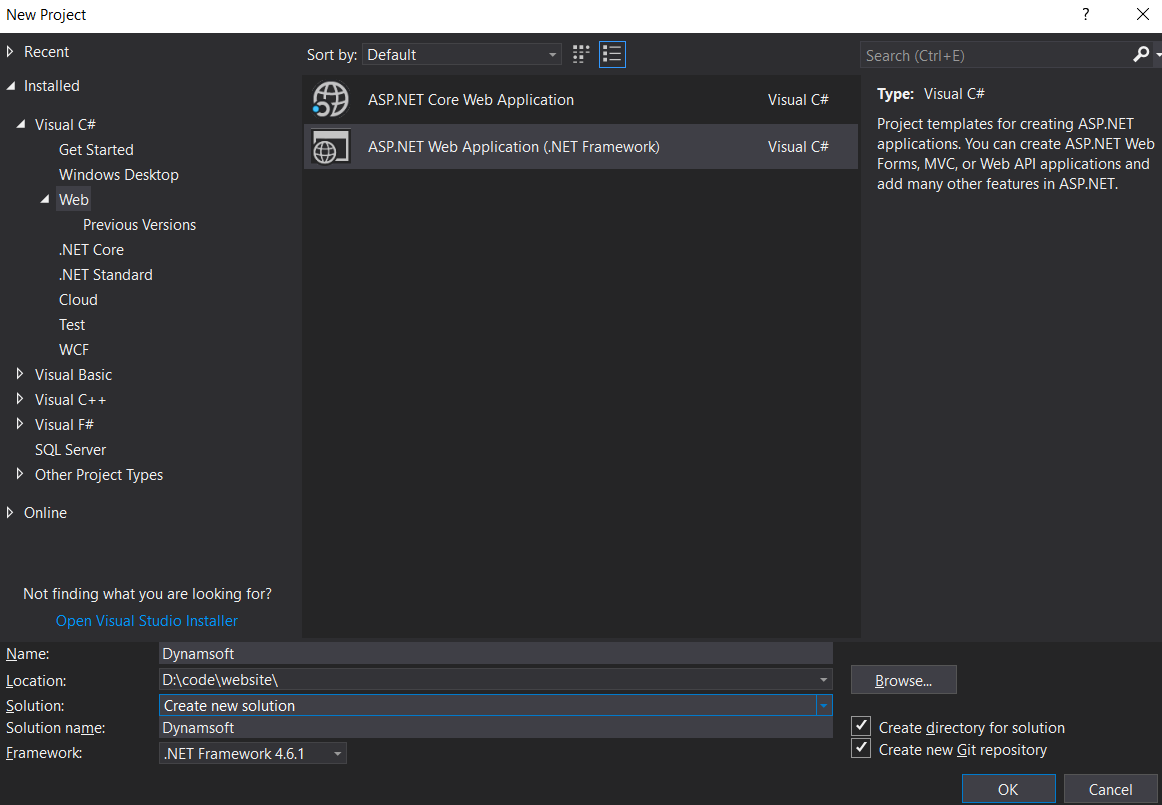The image size is (1162, 805).
Task: Collapse the Visual C# tree node
Action: (20, 124)
